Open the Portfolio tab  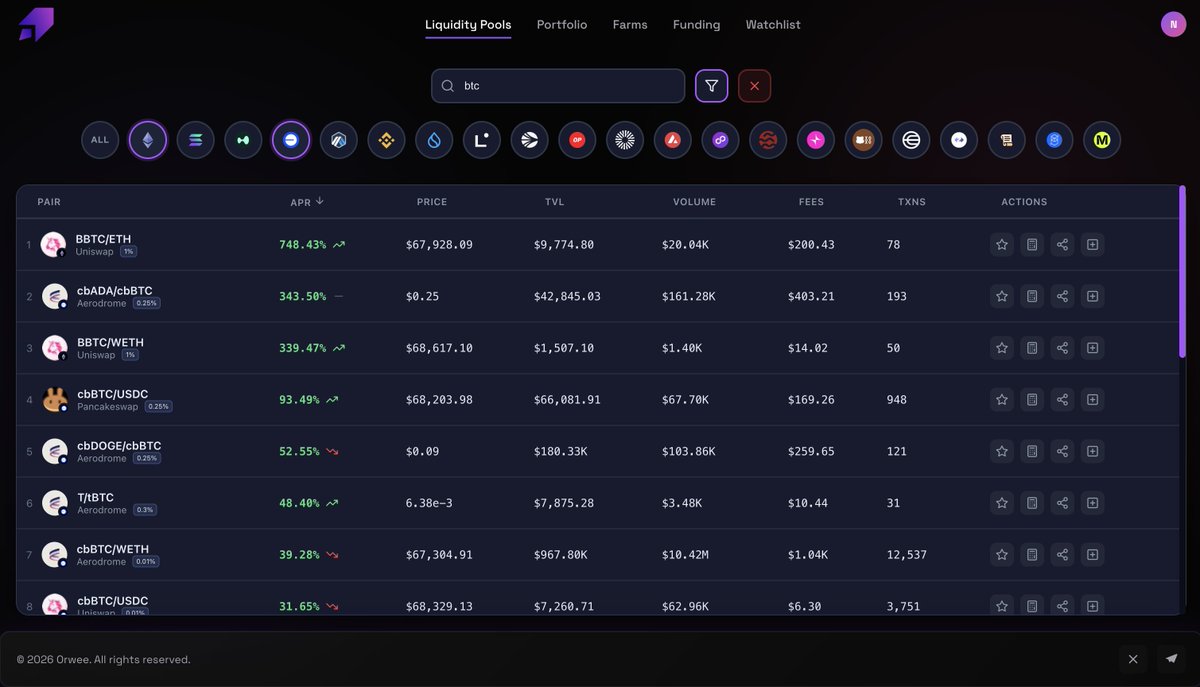(562, 24)
